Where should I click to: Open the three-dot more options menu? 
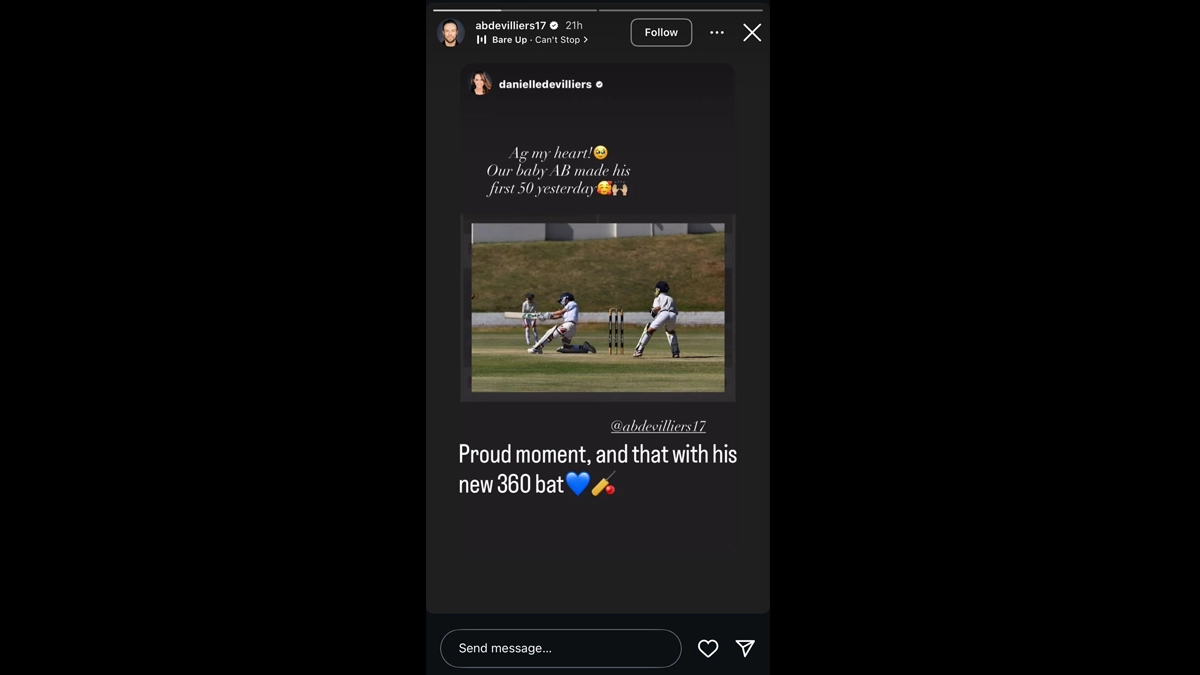(717, 33)
